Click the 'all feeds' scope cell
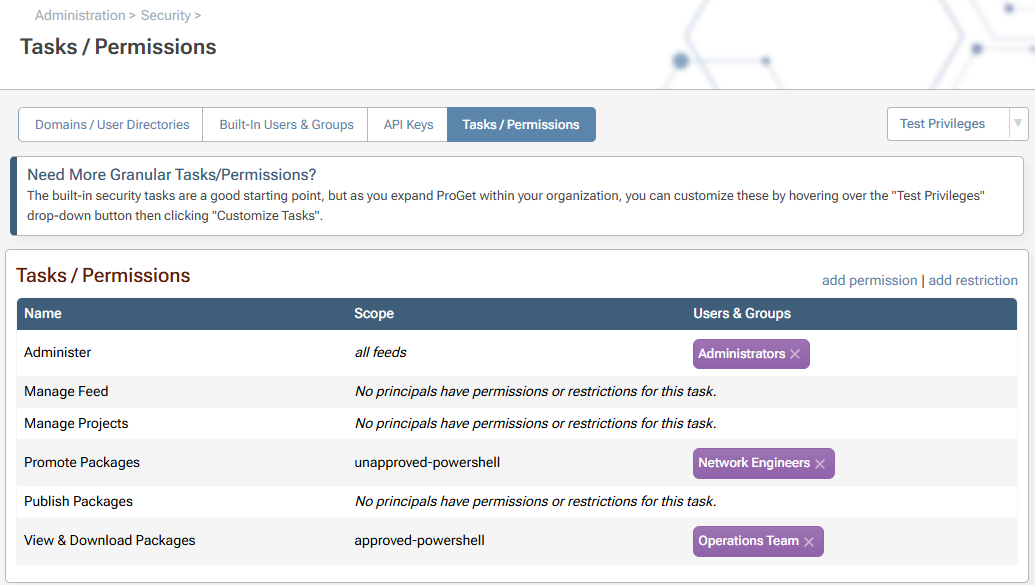Image resolution: width=1035 pixels, height=585 pixels. [380, 352]
